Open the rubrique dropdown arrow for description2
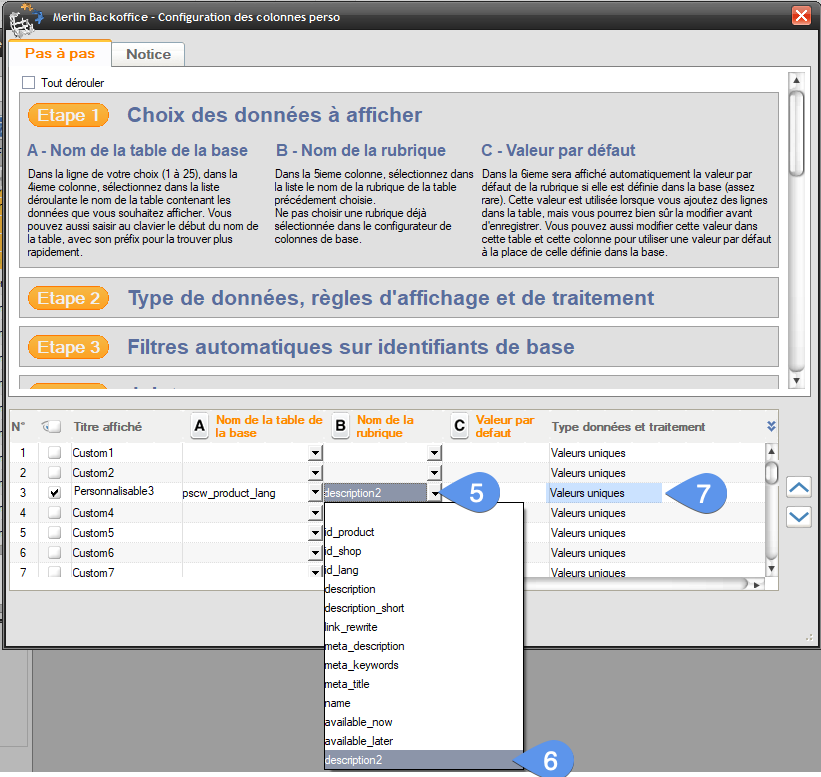This screenshot has width=821, height=777. click(x=434, y=493)
